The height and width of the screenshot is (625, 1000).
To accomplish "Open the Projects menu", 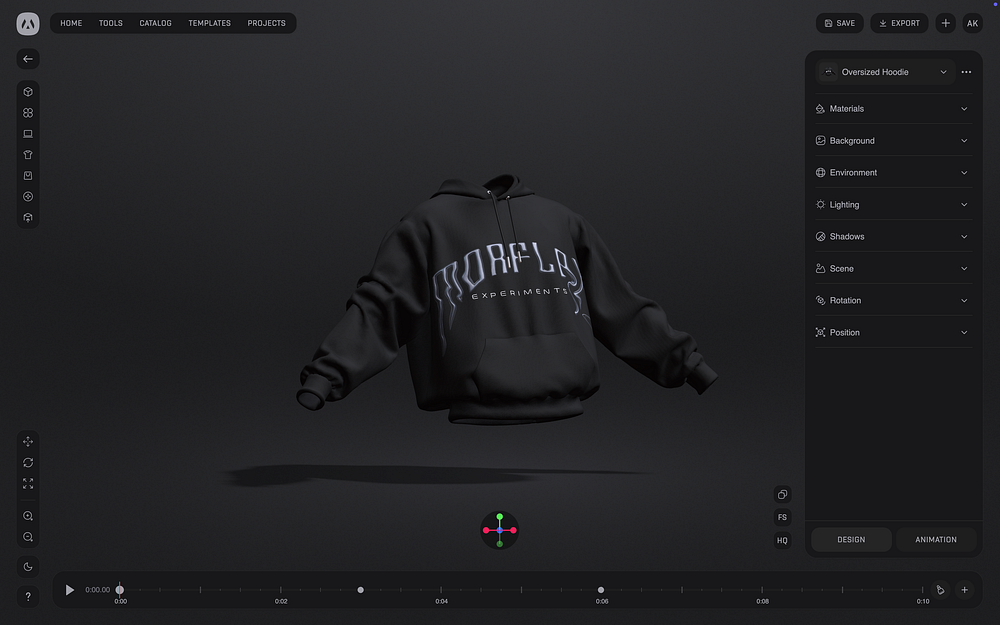I will tap(267, 23).
